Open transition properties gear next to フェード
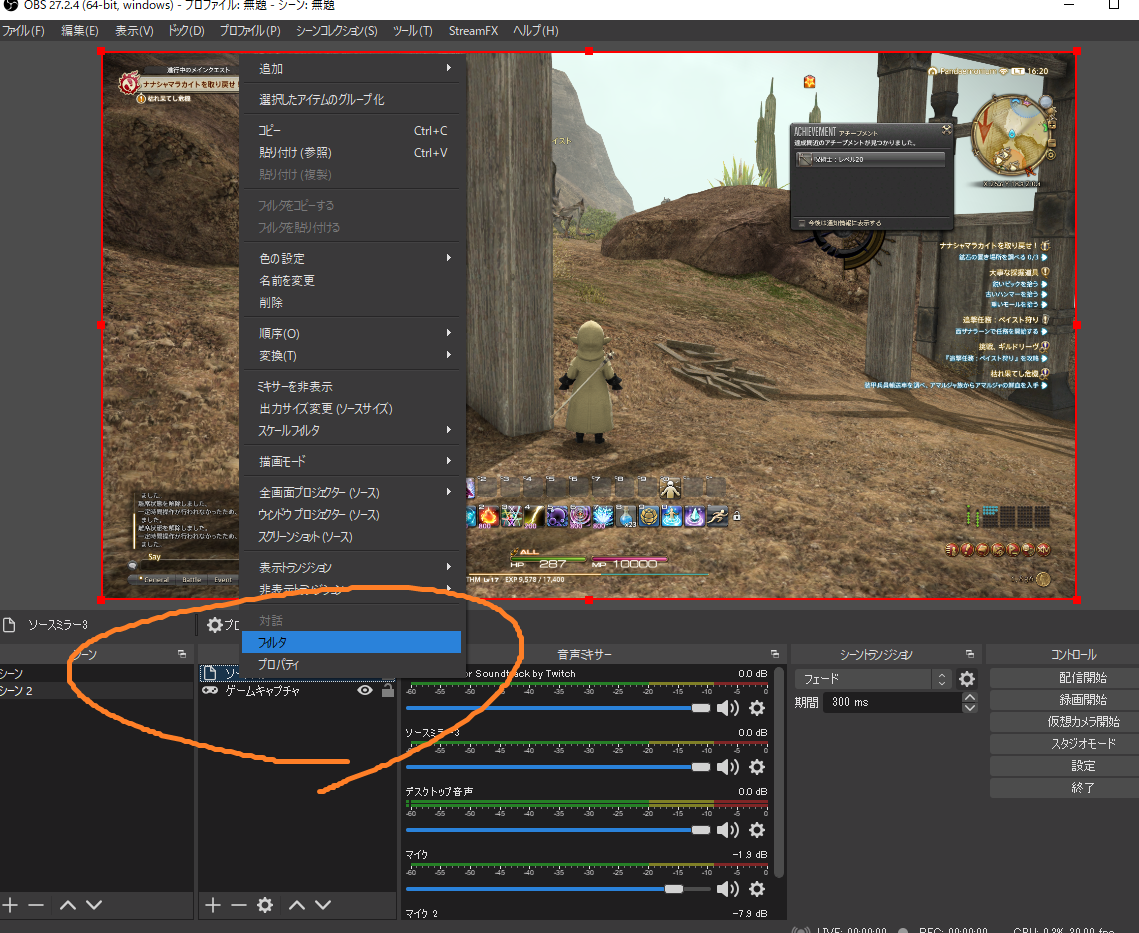This screenshot has width=1139, height=933. coord(965,678)
